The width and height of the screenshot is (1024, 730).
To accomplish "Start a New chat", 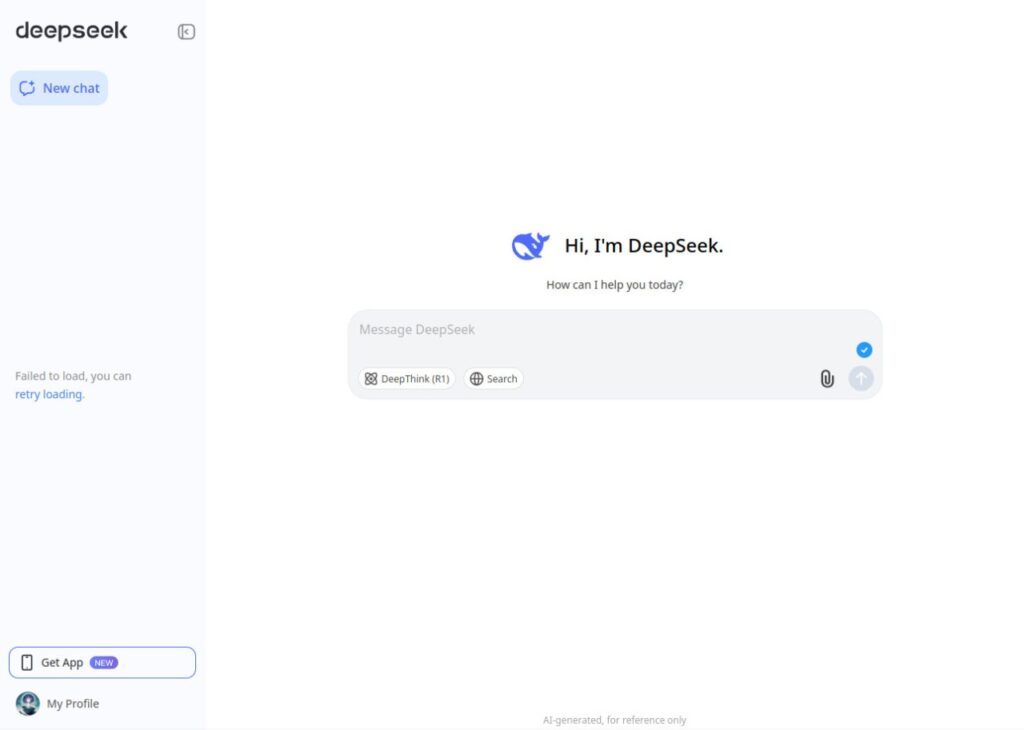I will (59, 88).
